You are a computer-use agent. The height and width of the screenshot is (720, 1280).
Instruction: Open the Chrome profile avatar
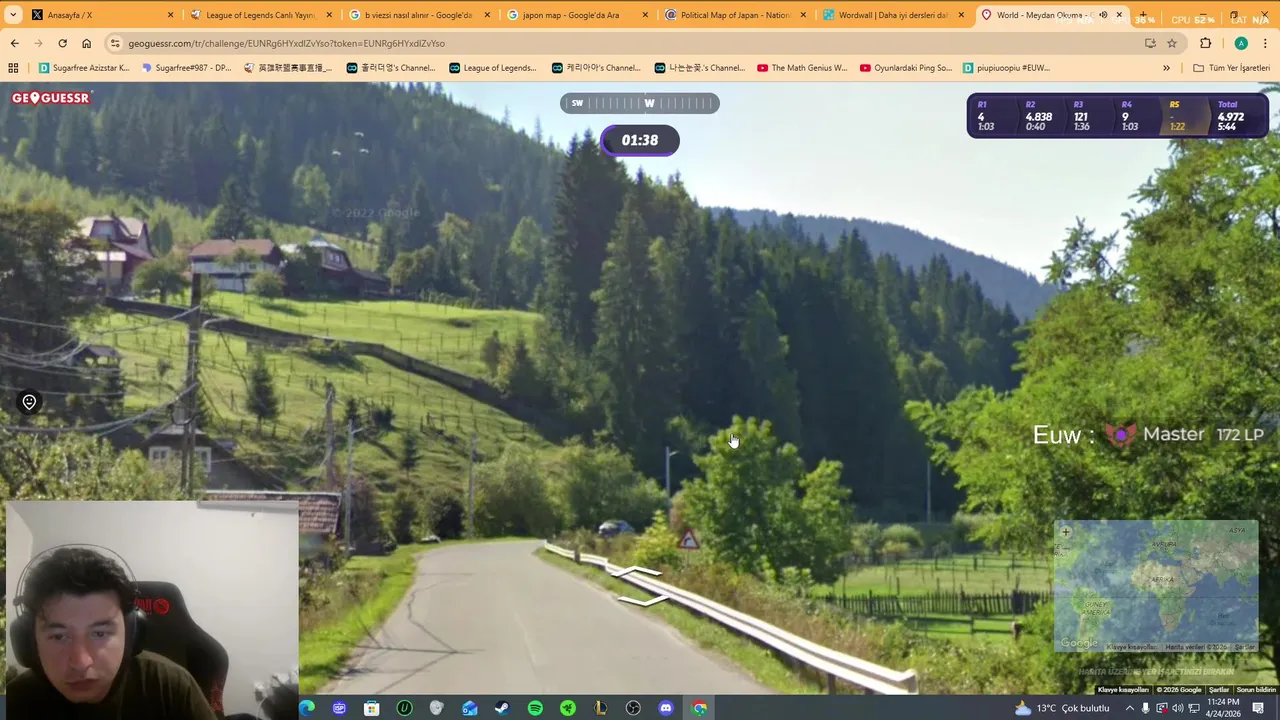1241,43
